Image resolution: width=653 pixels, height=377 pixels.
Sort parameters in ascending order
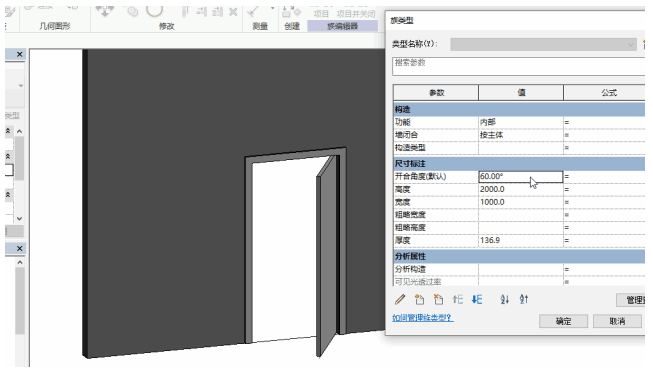tap(504, 299)
